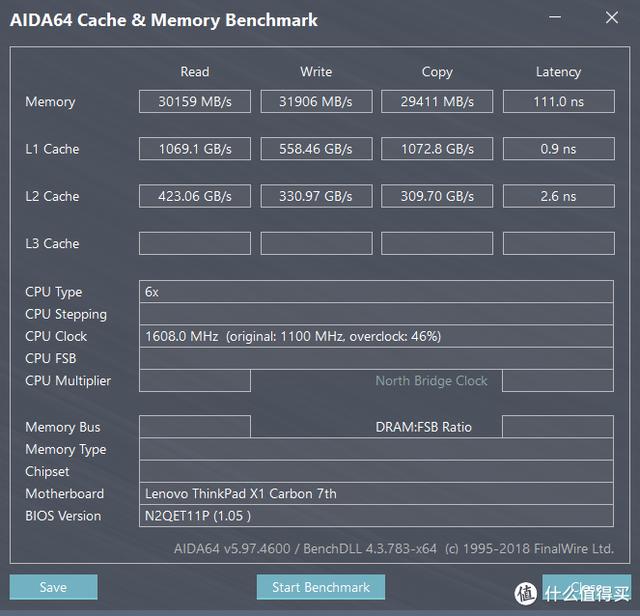Screen dimensions: 640x616
Task: Click the empty Memory Bus field
Action: 195,427
